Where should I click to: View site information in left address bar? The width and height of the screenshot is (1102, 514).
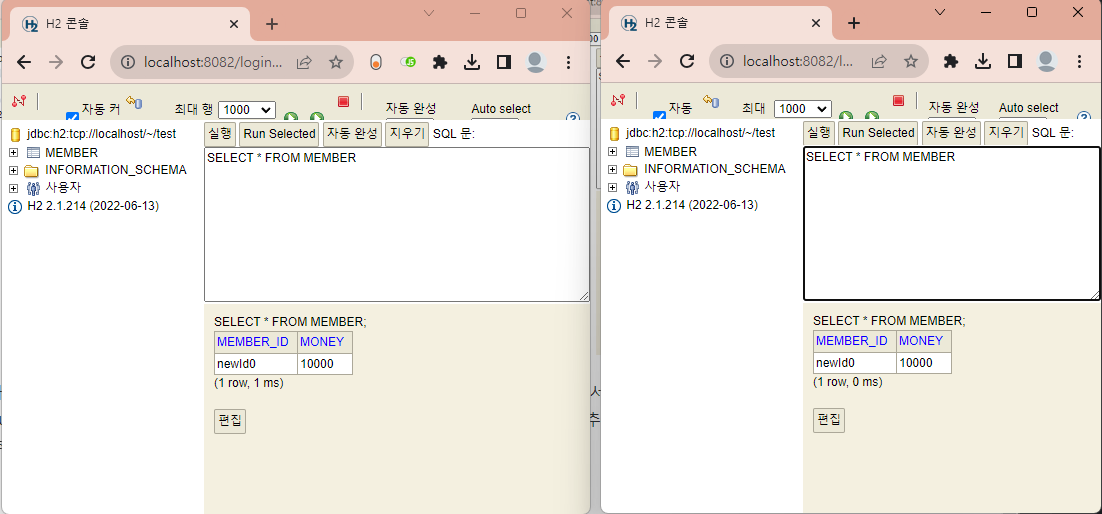point(128,63)
